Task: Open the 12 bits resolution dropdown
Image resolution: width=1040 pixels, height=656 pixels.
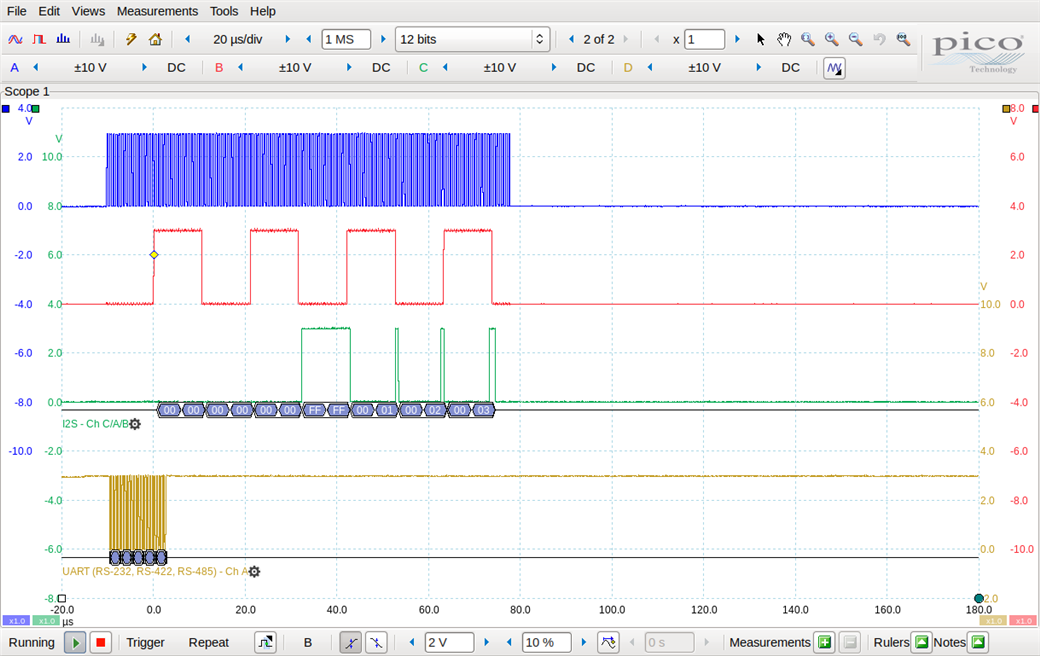Action: click(x=472, y=39)
